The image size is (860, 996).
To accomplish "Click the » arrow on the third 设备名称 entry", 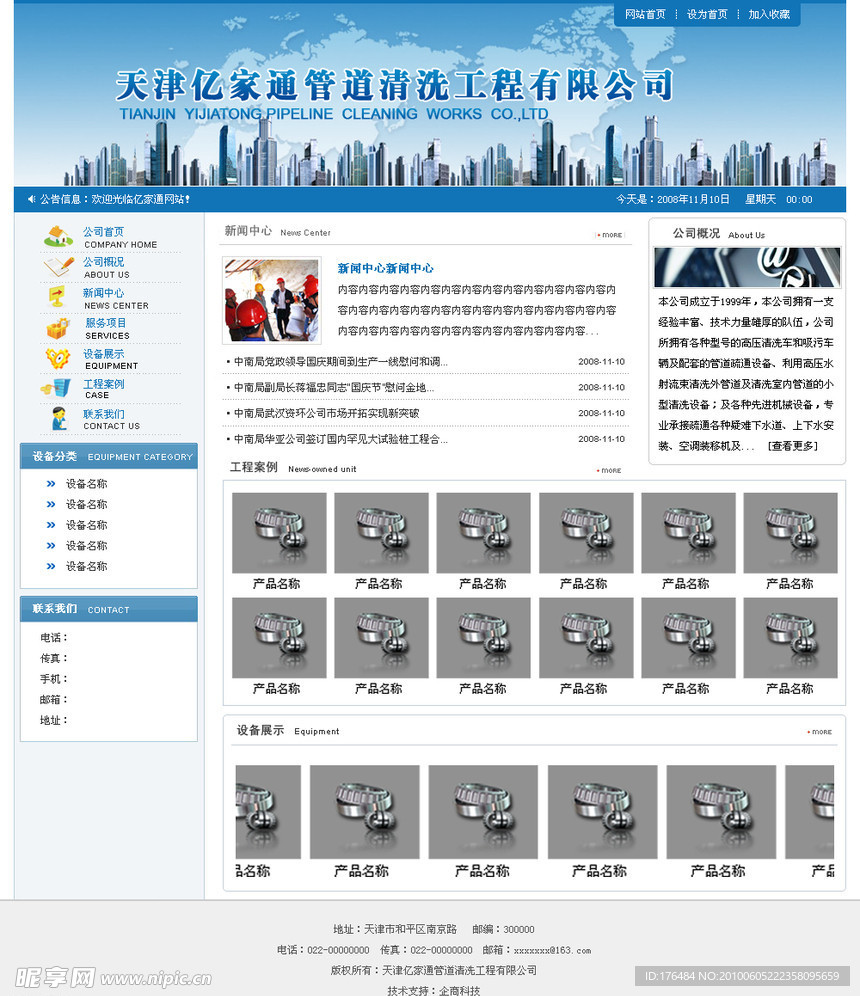I will coord(50,524).
